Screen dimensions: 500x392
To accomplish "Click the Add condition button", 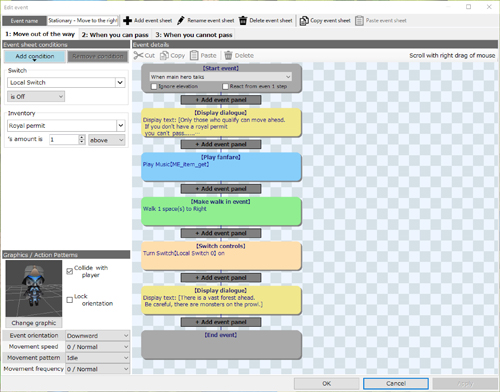I will coord(35,56).
